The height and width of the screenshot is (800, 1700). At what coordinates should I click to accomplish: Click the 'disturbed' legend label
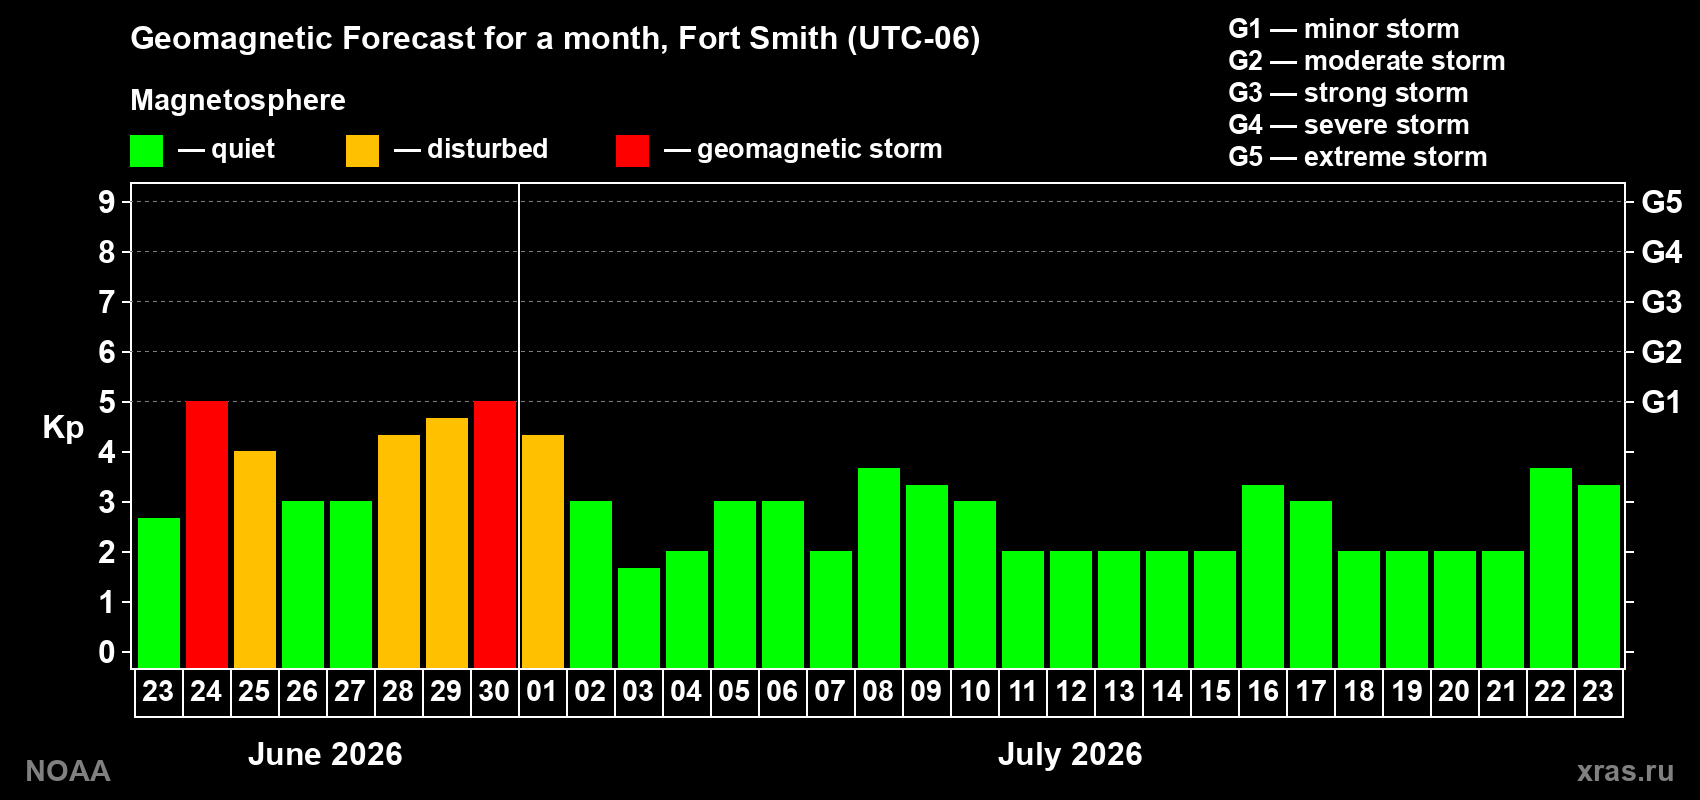tap(488, 149)
